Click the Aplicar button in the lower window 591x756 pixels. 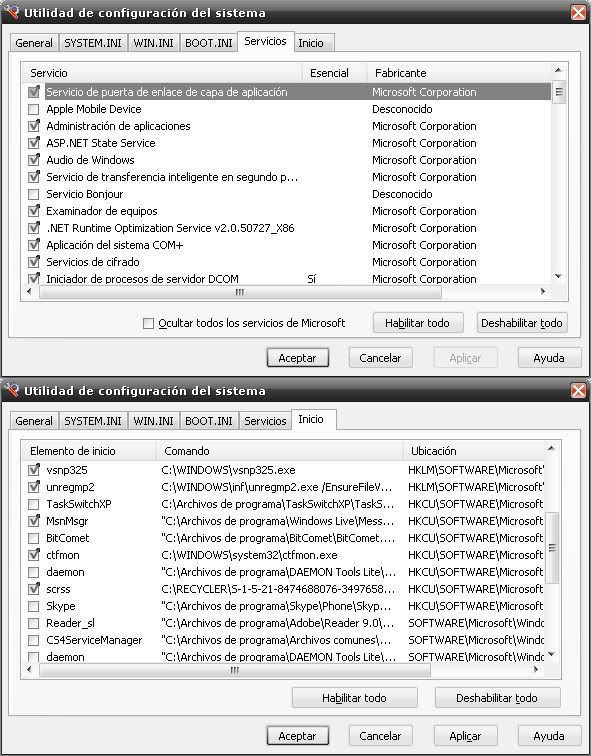pyautogui.click(x=465, y=736)
